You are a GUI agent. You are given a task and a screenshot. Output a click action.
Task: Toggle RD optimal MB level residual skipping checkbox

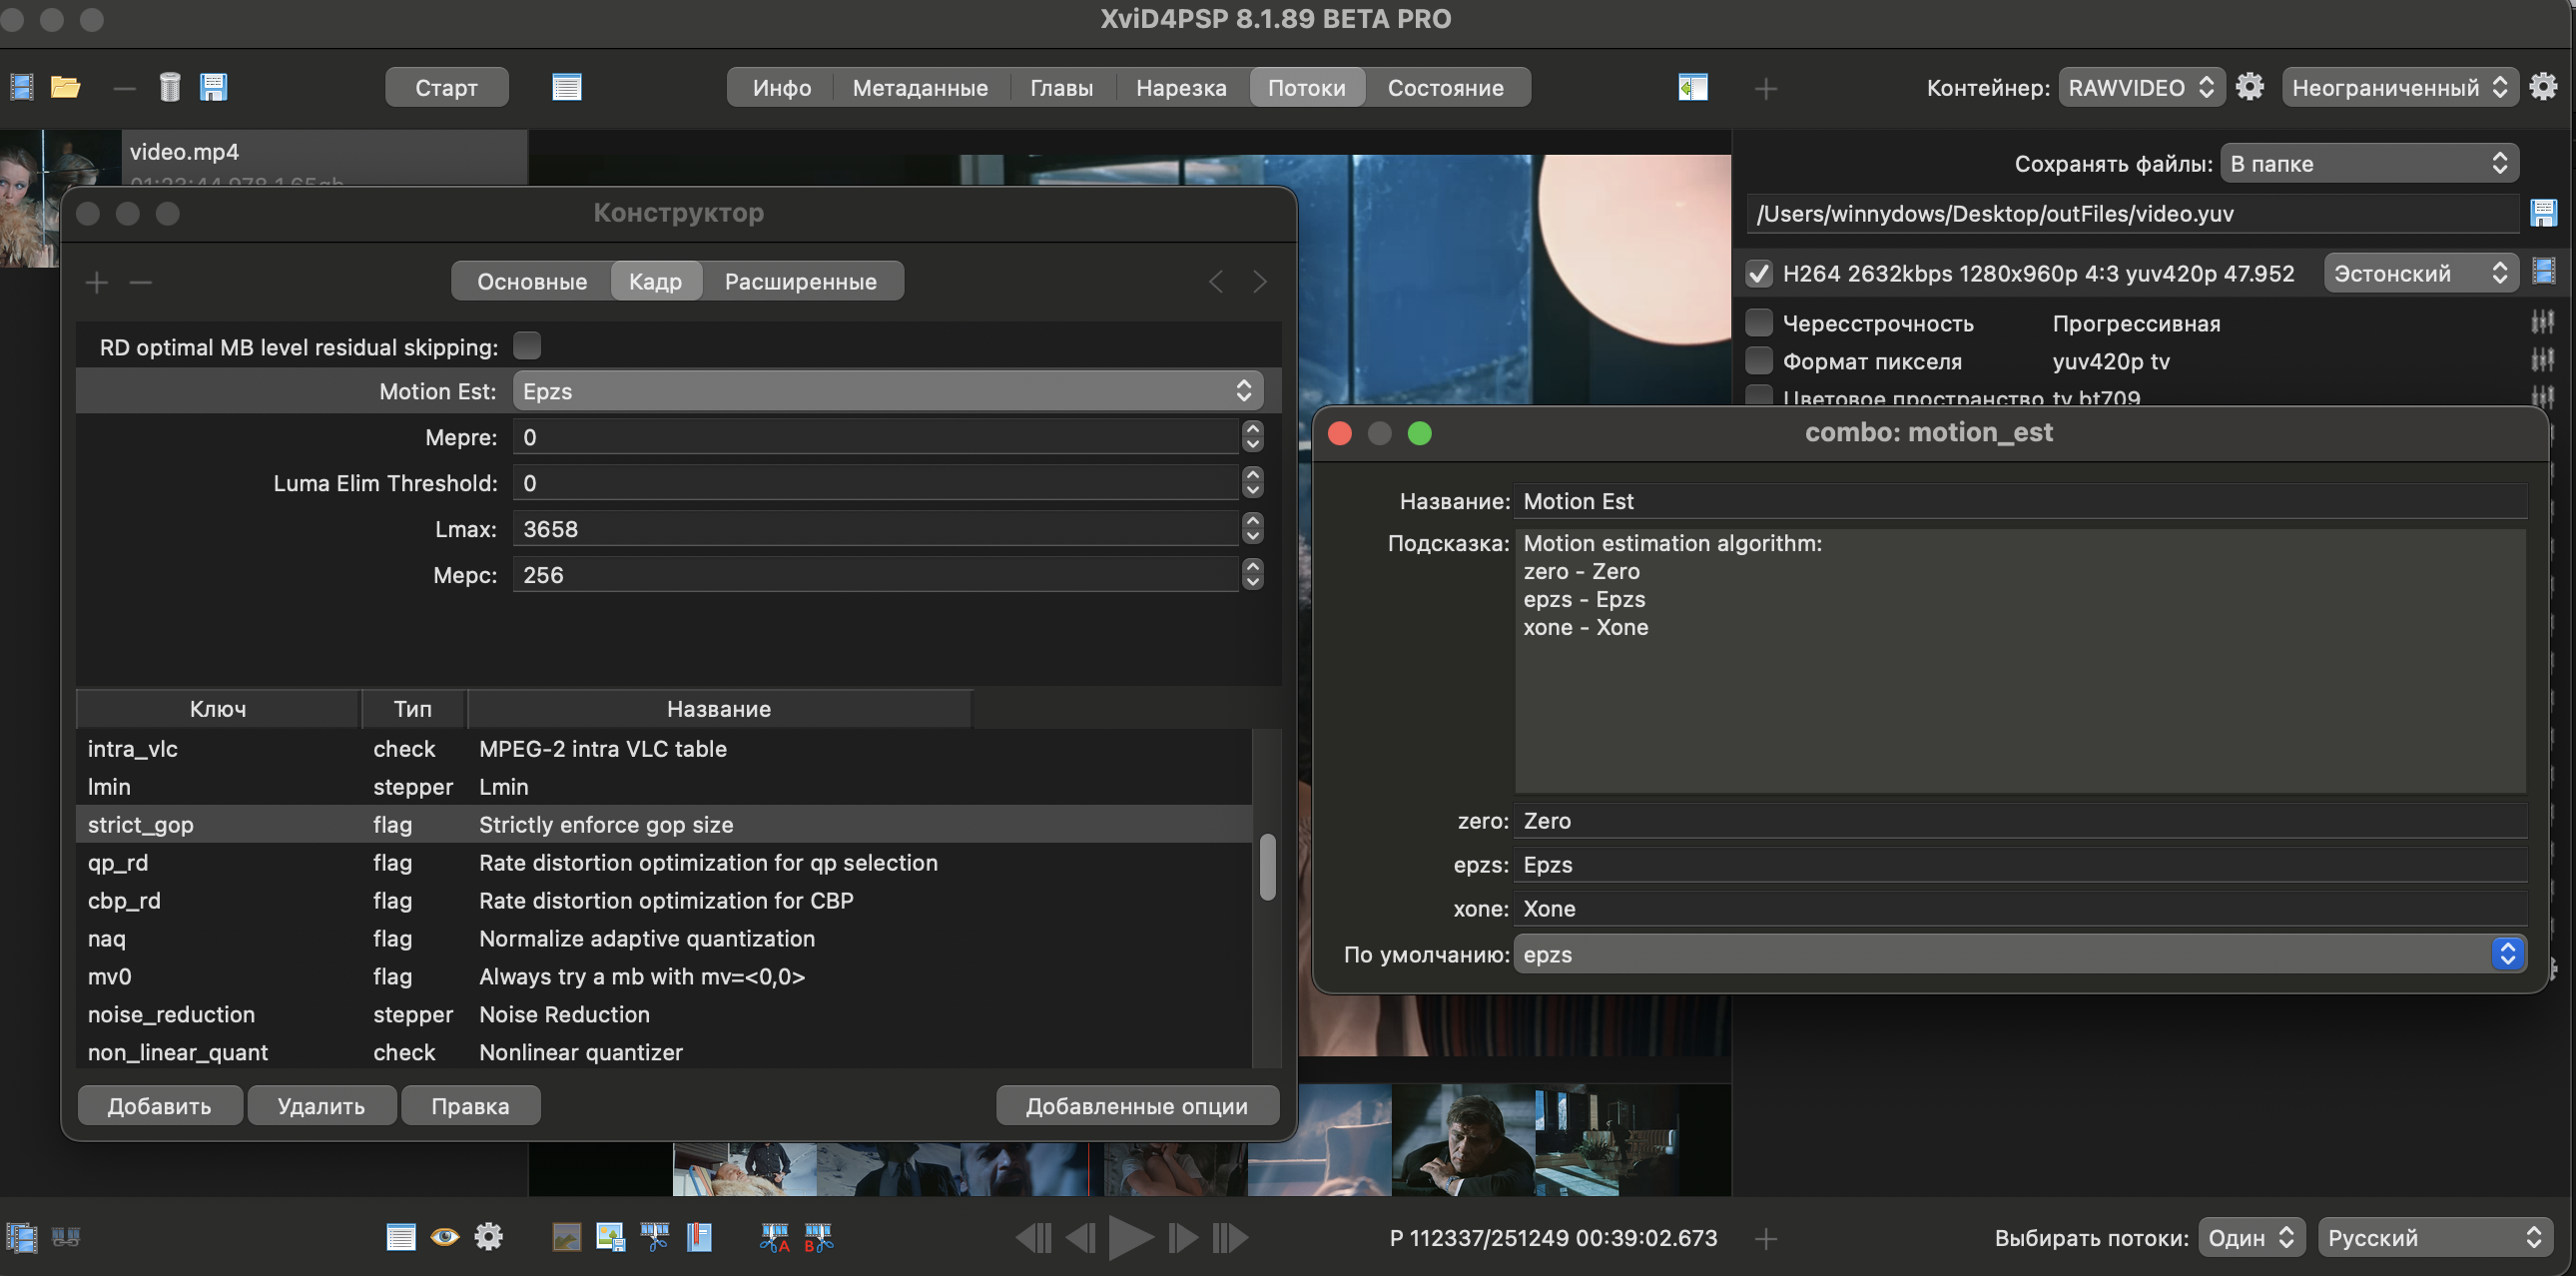point(527,345)
